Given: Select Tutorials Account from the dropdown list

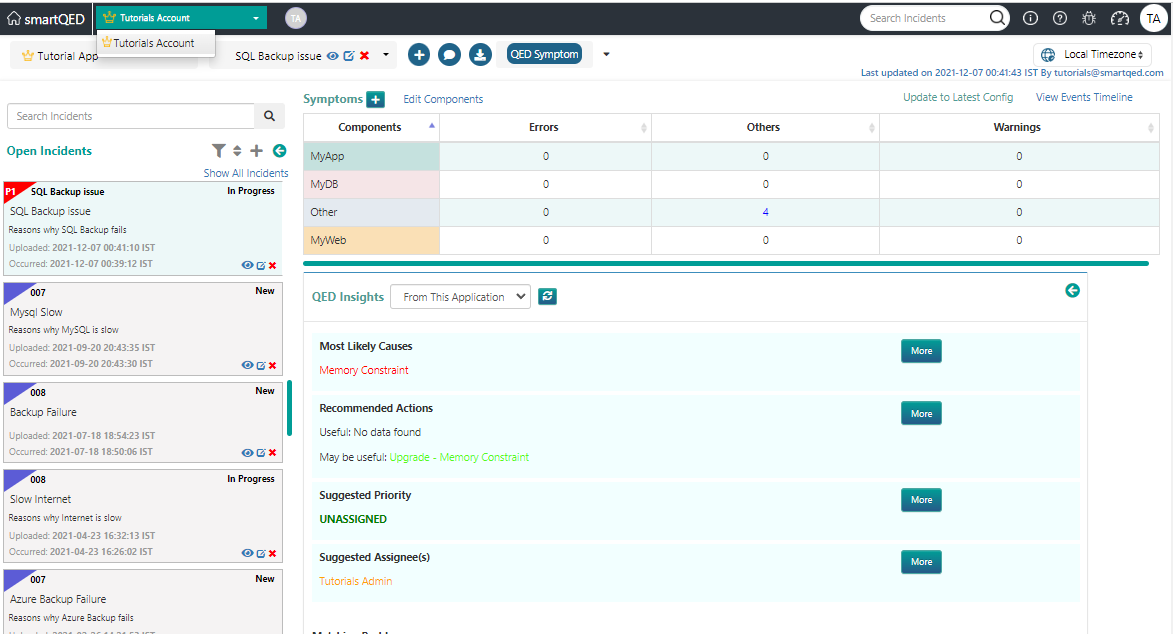Looking at the screenshot, I should (154, 43).
